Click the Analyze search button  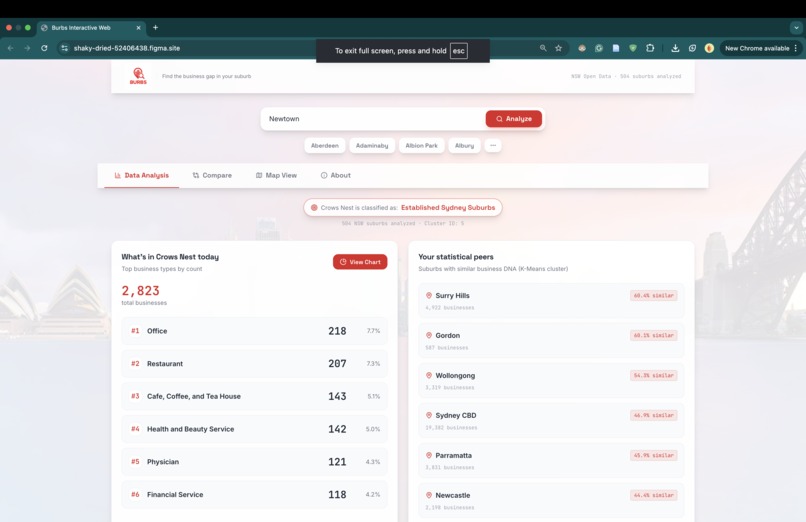pos(514,119)
